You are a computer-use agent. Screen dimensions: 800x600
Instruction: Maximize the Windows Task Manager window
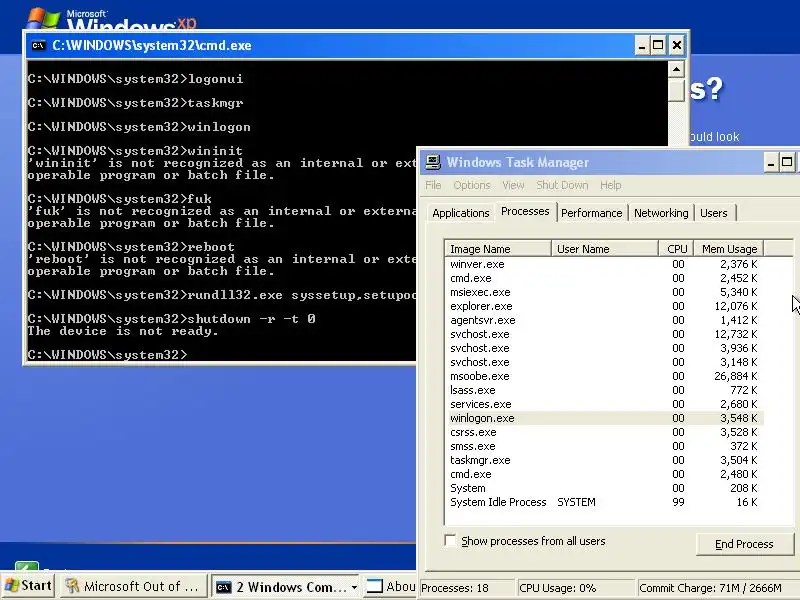pyautogui.click(x=787, y=163)
